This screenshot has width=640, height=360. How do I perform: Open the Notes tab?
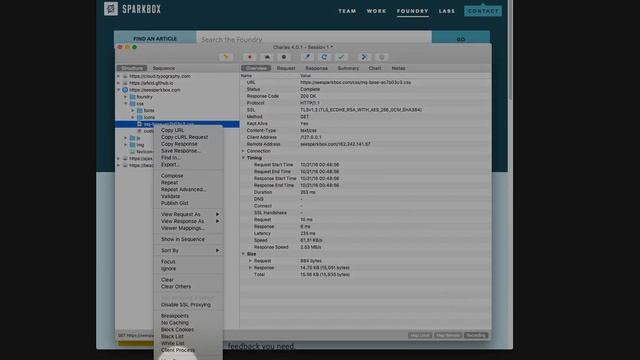coord(398,68)
